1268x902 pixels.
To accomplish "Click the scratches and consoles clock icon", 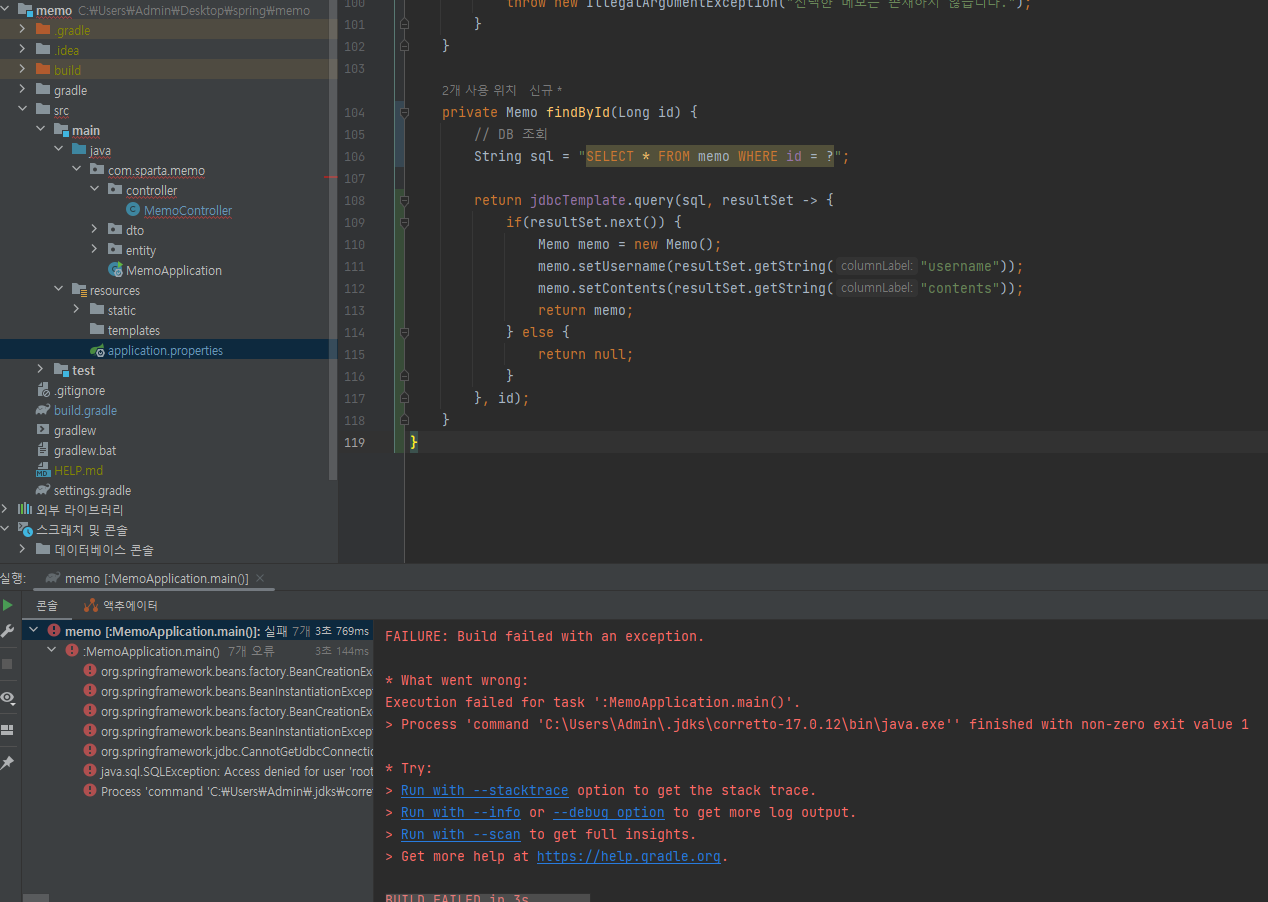I will coord(25,529).
